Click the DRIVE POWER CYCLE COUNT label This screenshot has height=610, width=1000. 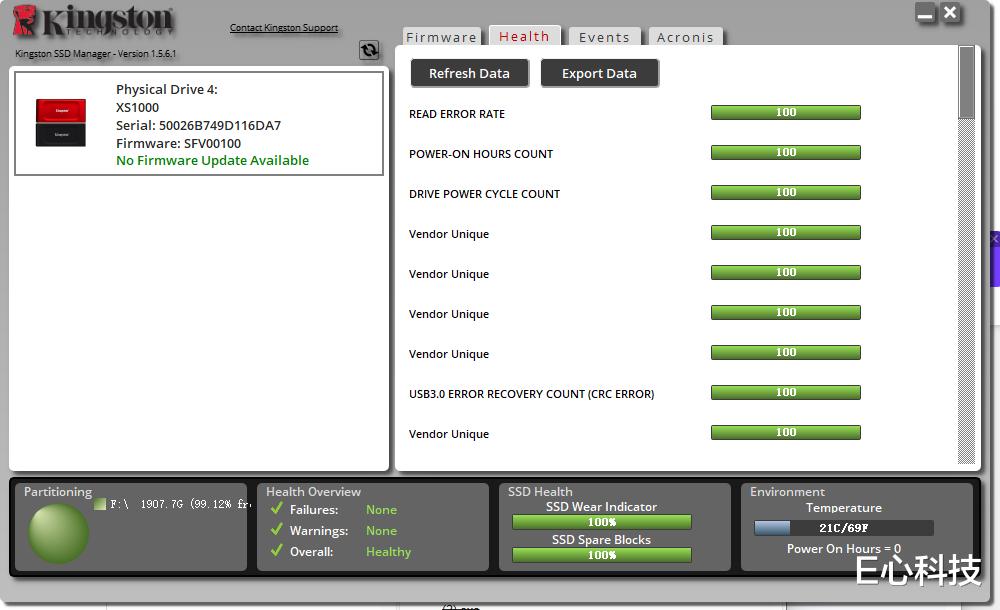[x=484, y=194]
